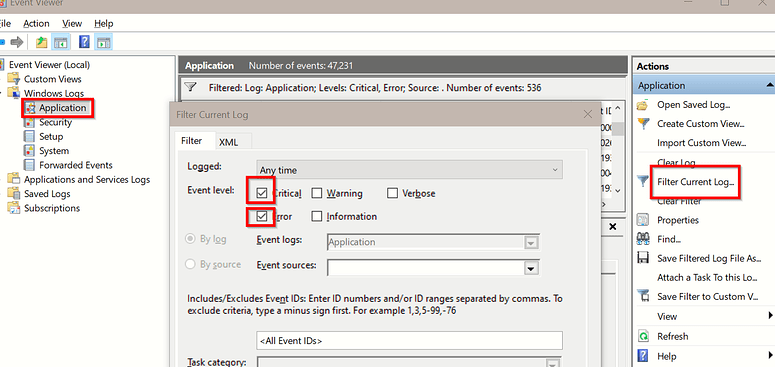Click the Help icon in Actions pane
Viewport: 775px width, 367px height.
click(643, 356)
